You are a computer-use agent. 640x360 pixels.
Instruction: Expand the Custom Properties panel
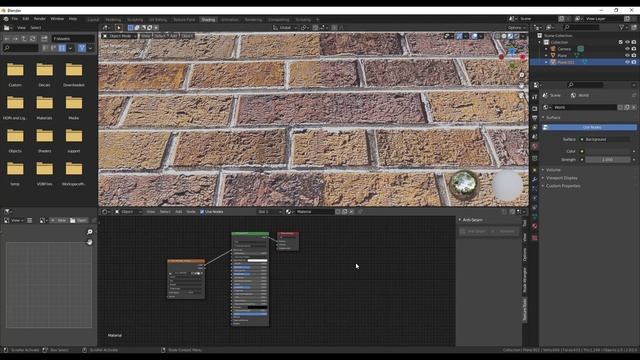[x=563, y=186]
